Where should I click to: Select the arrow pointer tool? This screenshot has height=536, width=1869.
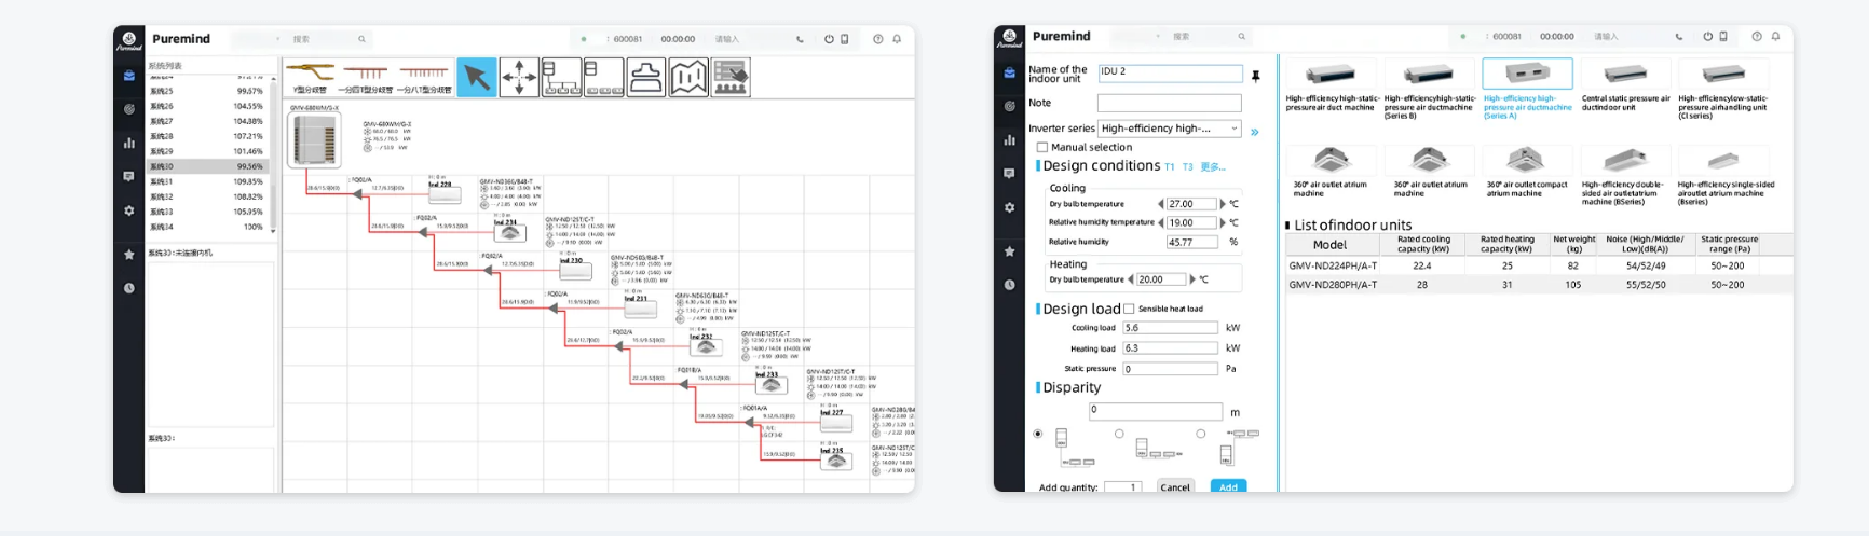(x=476, y=77)
